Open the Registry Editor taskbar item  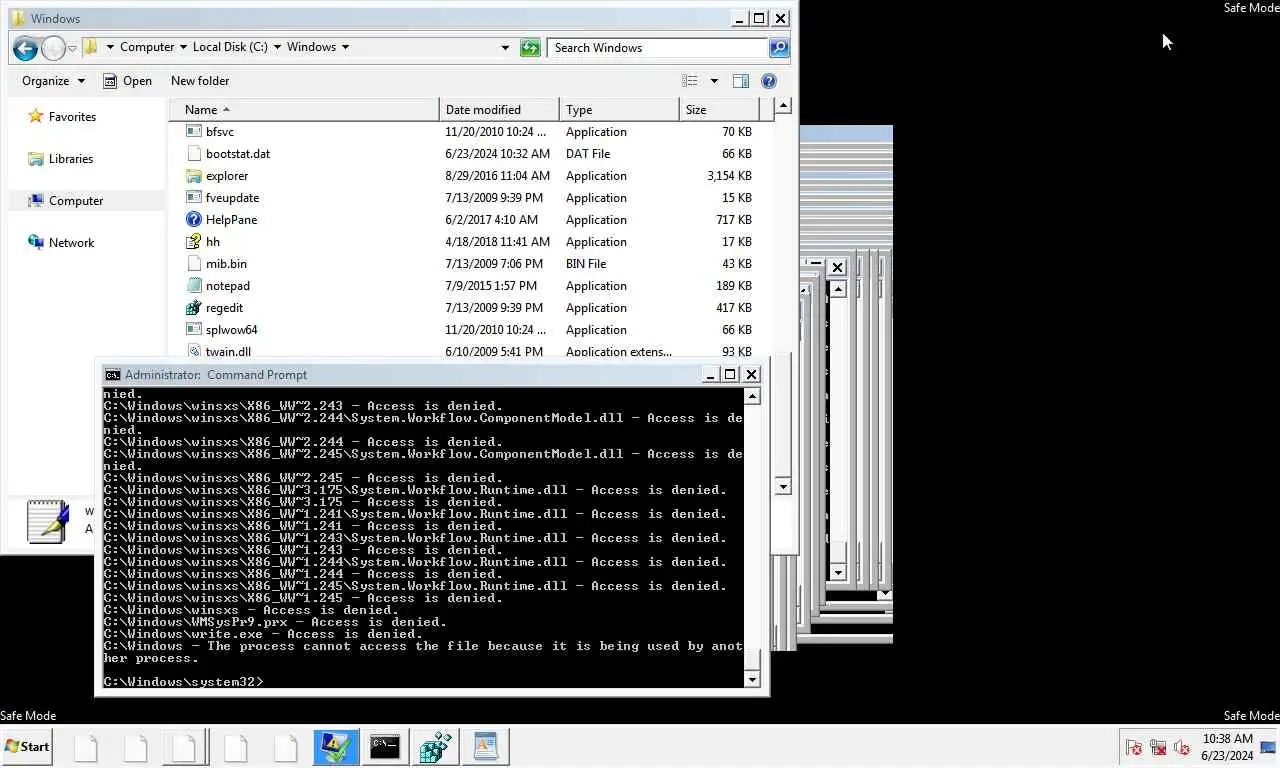(435, 747)
